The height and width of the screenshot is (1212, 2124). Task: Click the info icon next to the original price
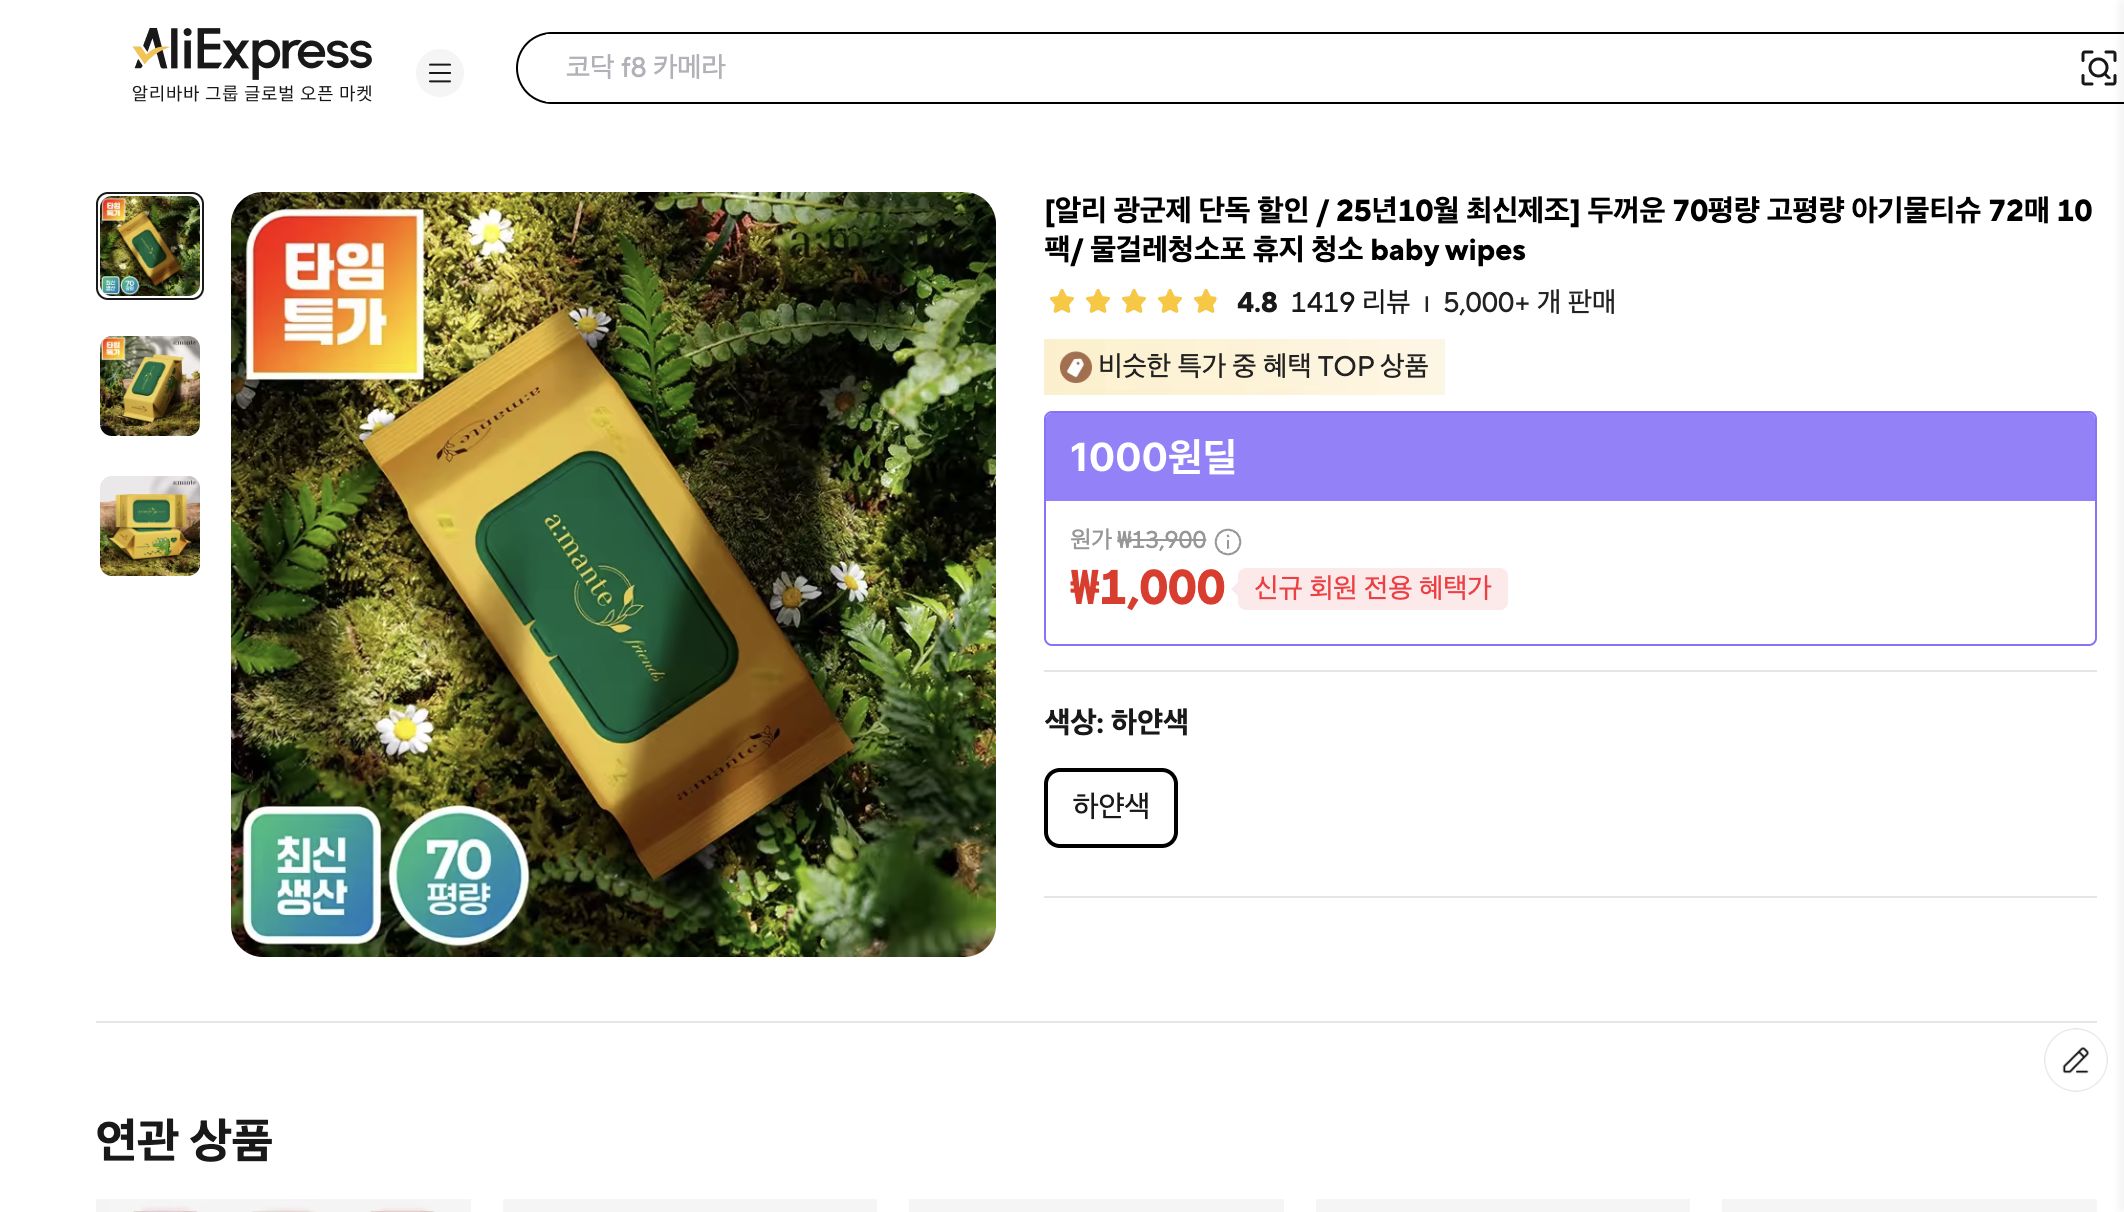click(x=1229, y=542)
